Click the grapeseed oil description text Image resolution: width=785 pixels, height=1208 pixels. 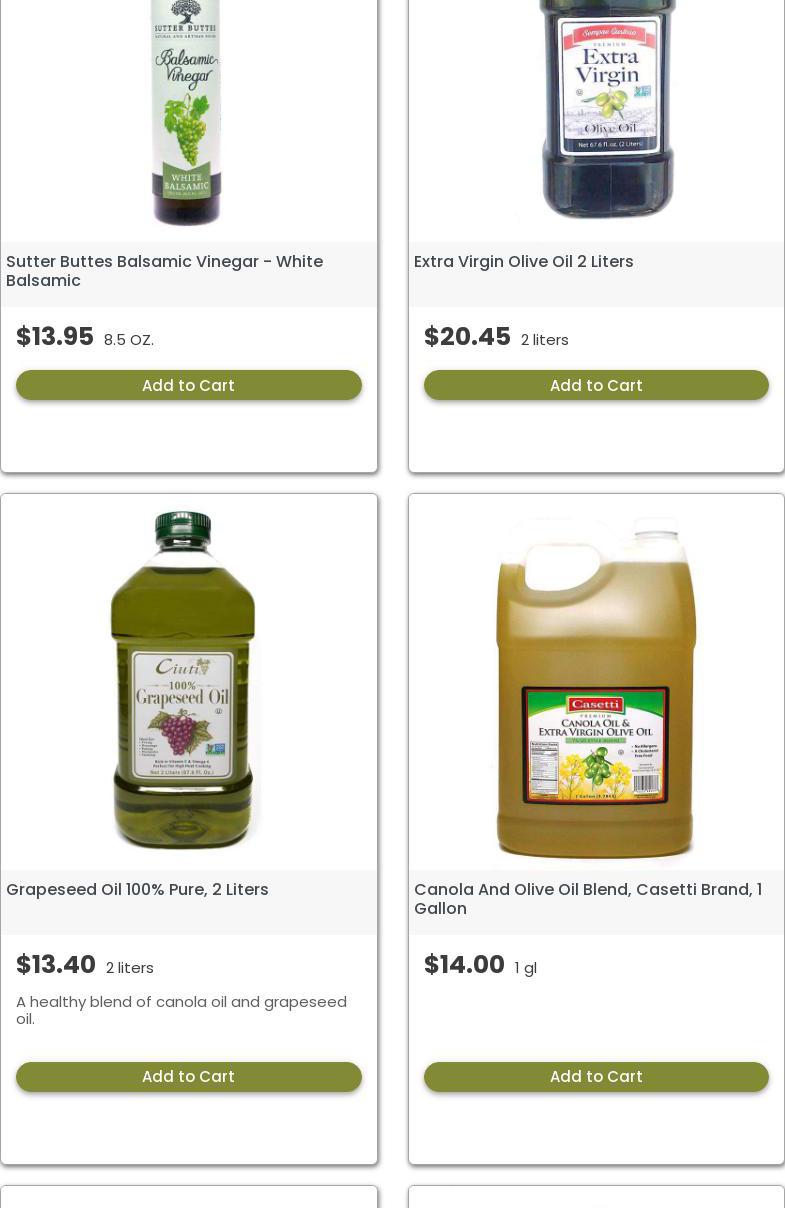tap(181, 1010)
